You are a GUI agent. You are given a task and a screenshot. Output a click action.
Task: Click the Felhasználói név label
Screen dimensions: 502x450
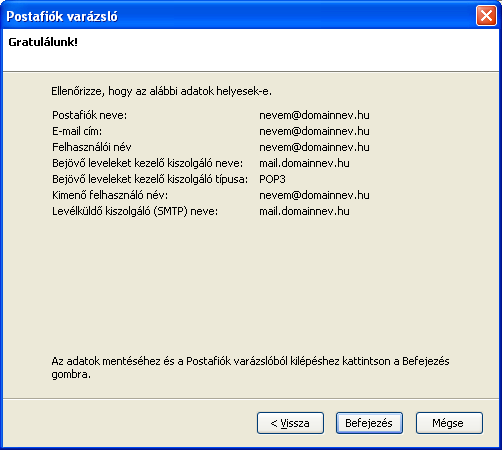(x=92, y=147)
